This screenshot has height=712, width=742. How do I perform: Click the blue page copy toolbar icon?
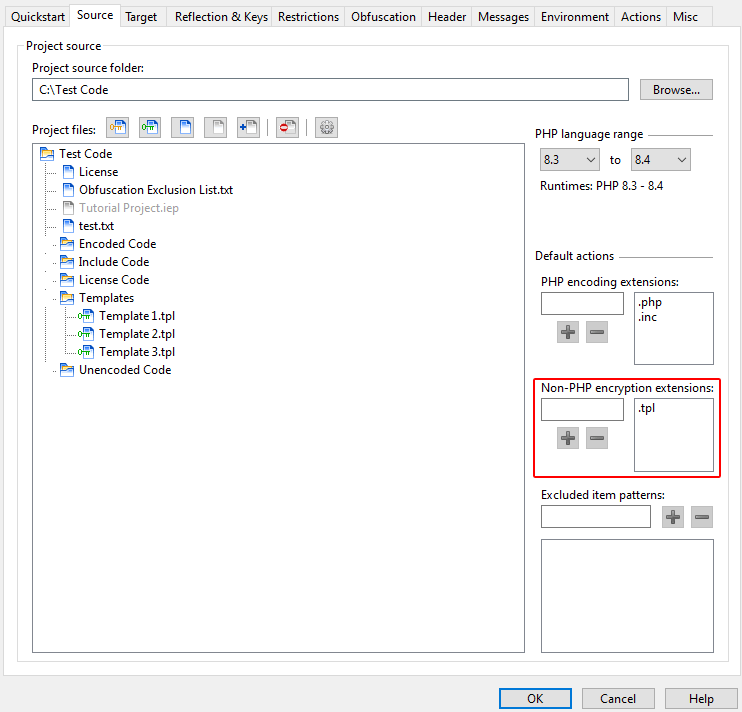coord(182,128)
